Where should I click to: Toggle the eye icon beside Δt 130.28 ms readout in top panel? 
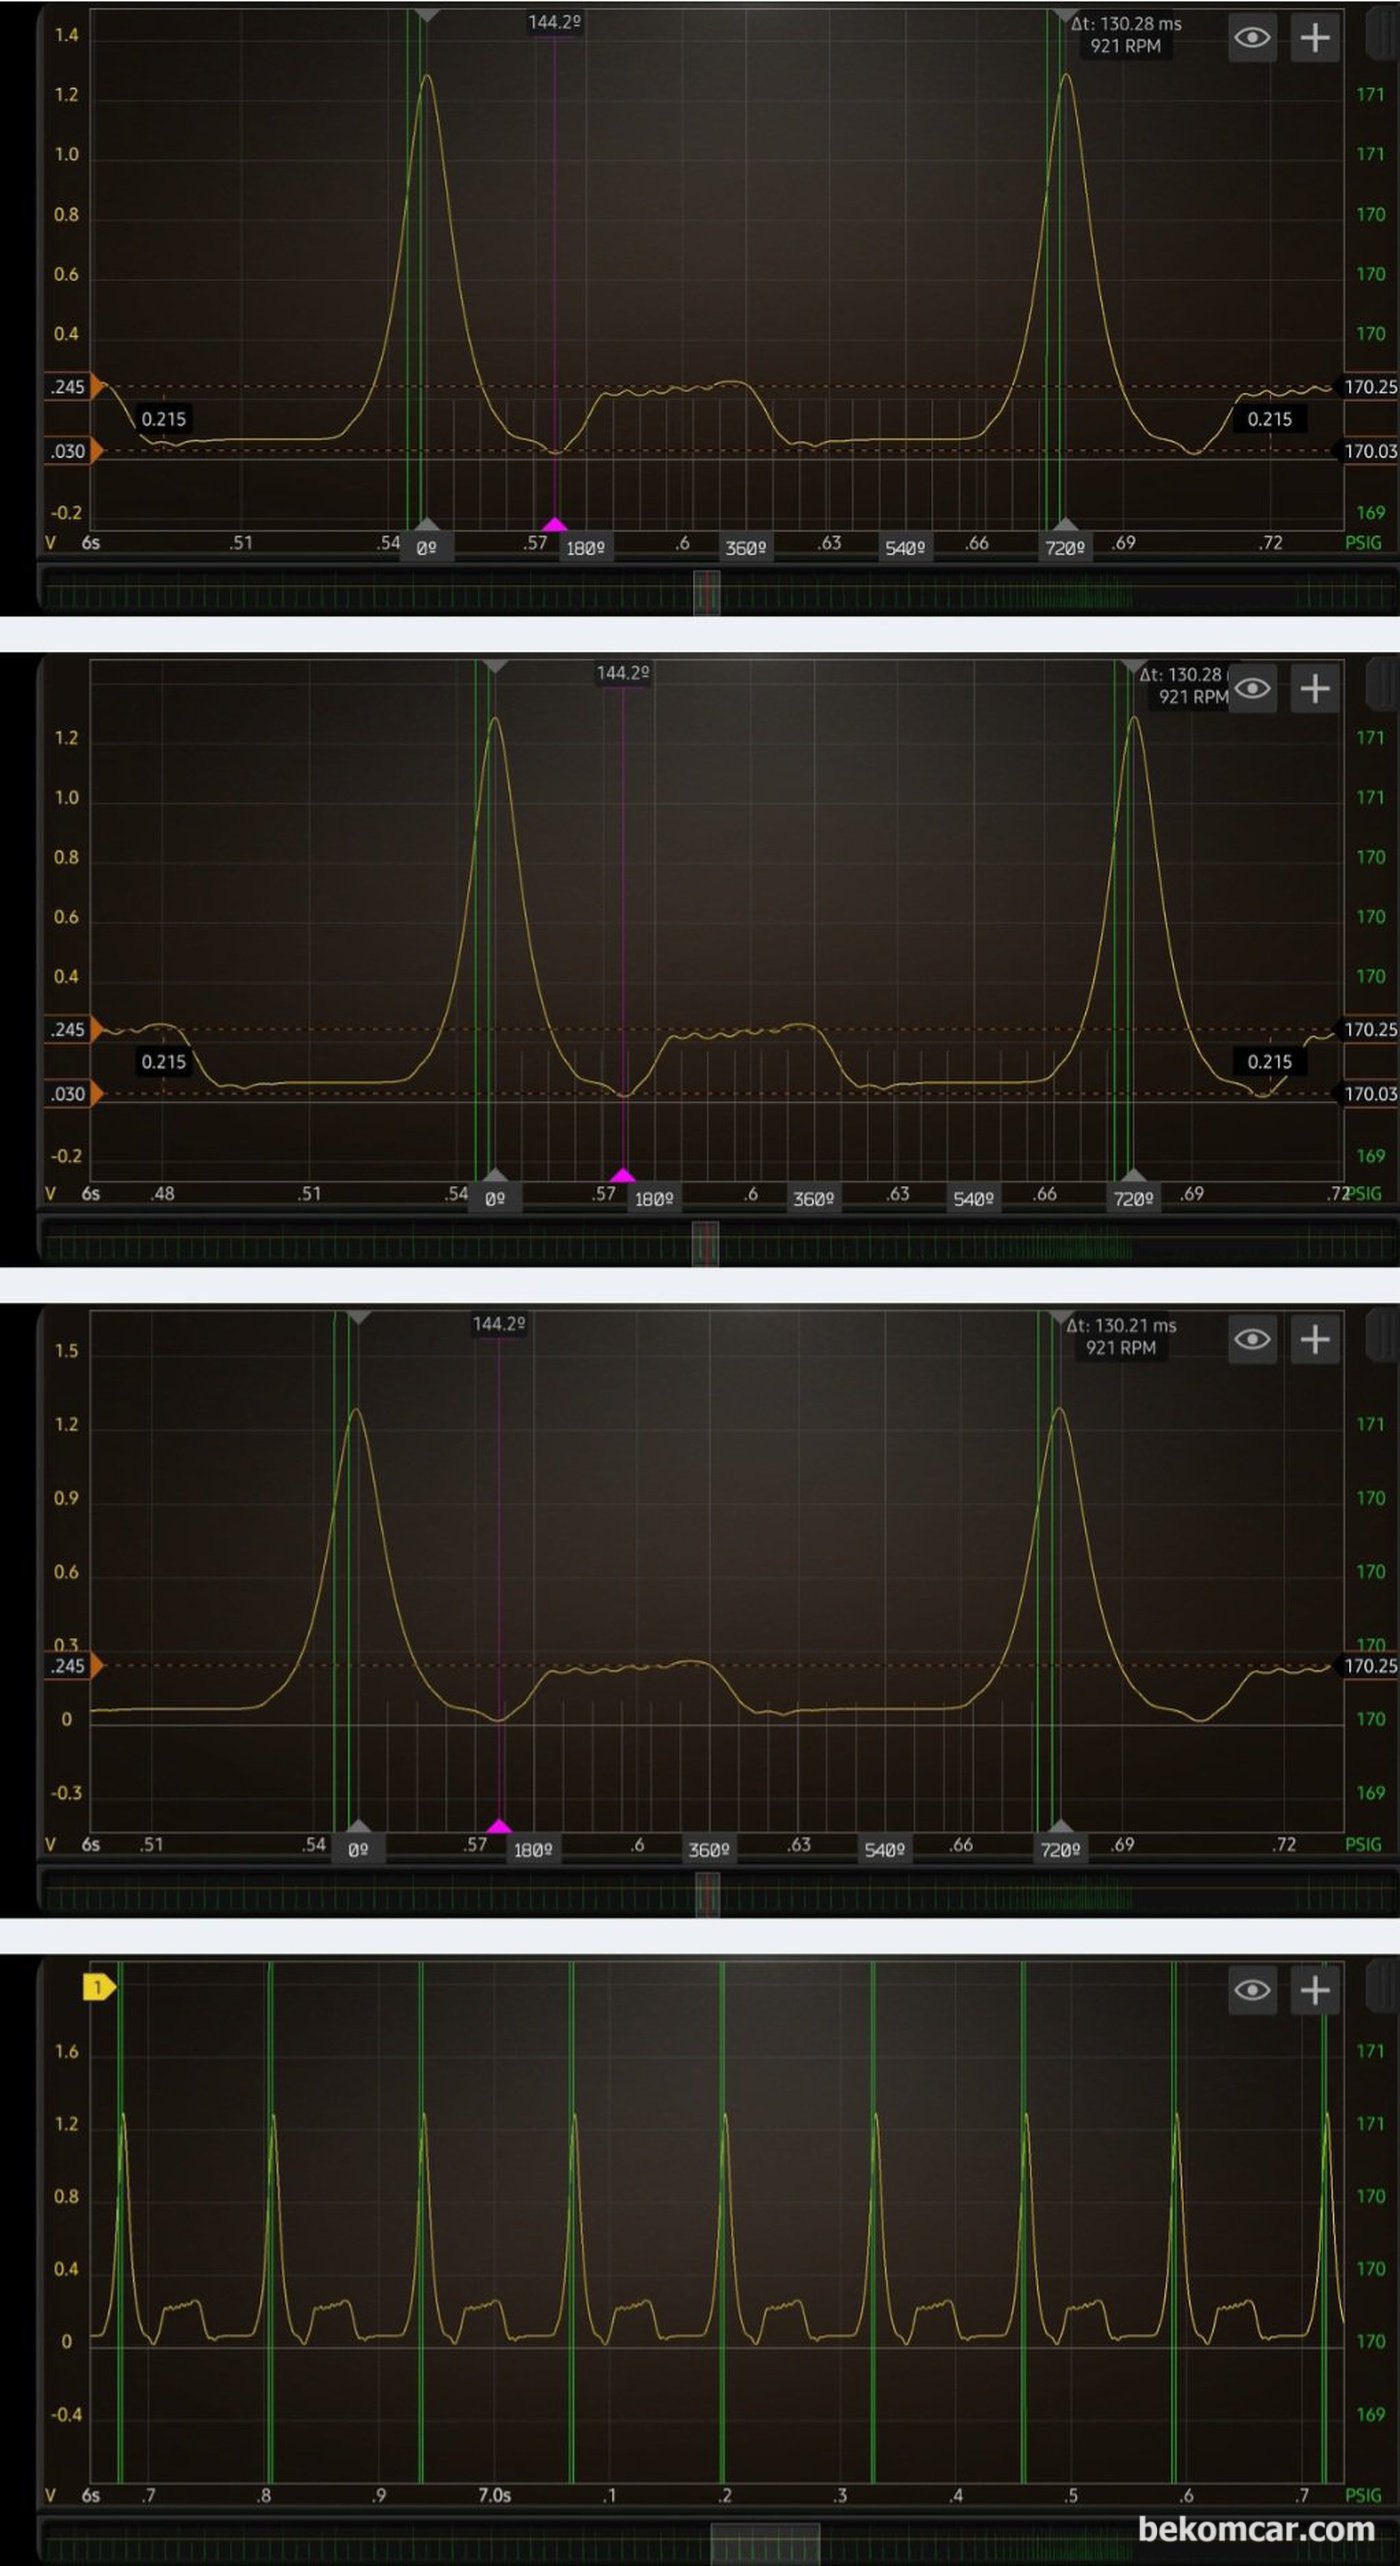point(1252,38)
